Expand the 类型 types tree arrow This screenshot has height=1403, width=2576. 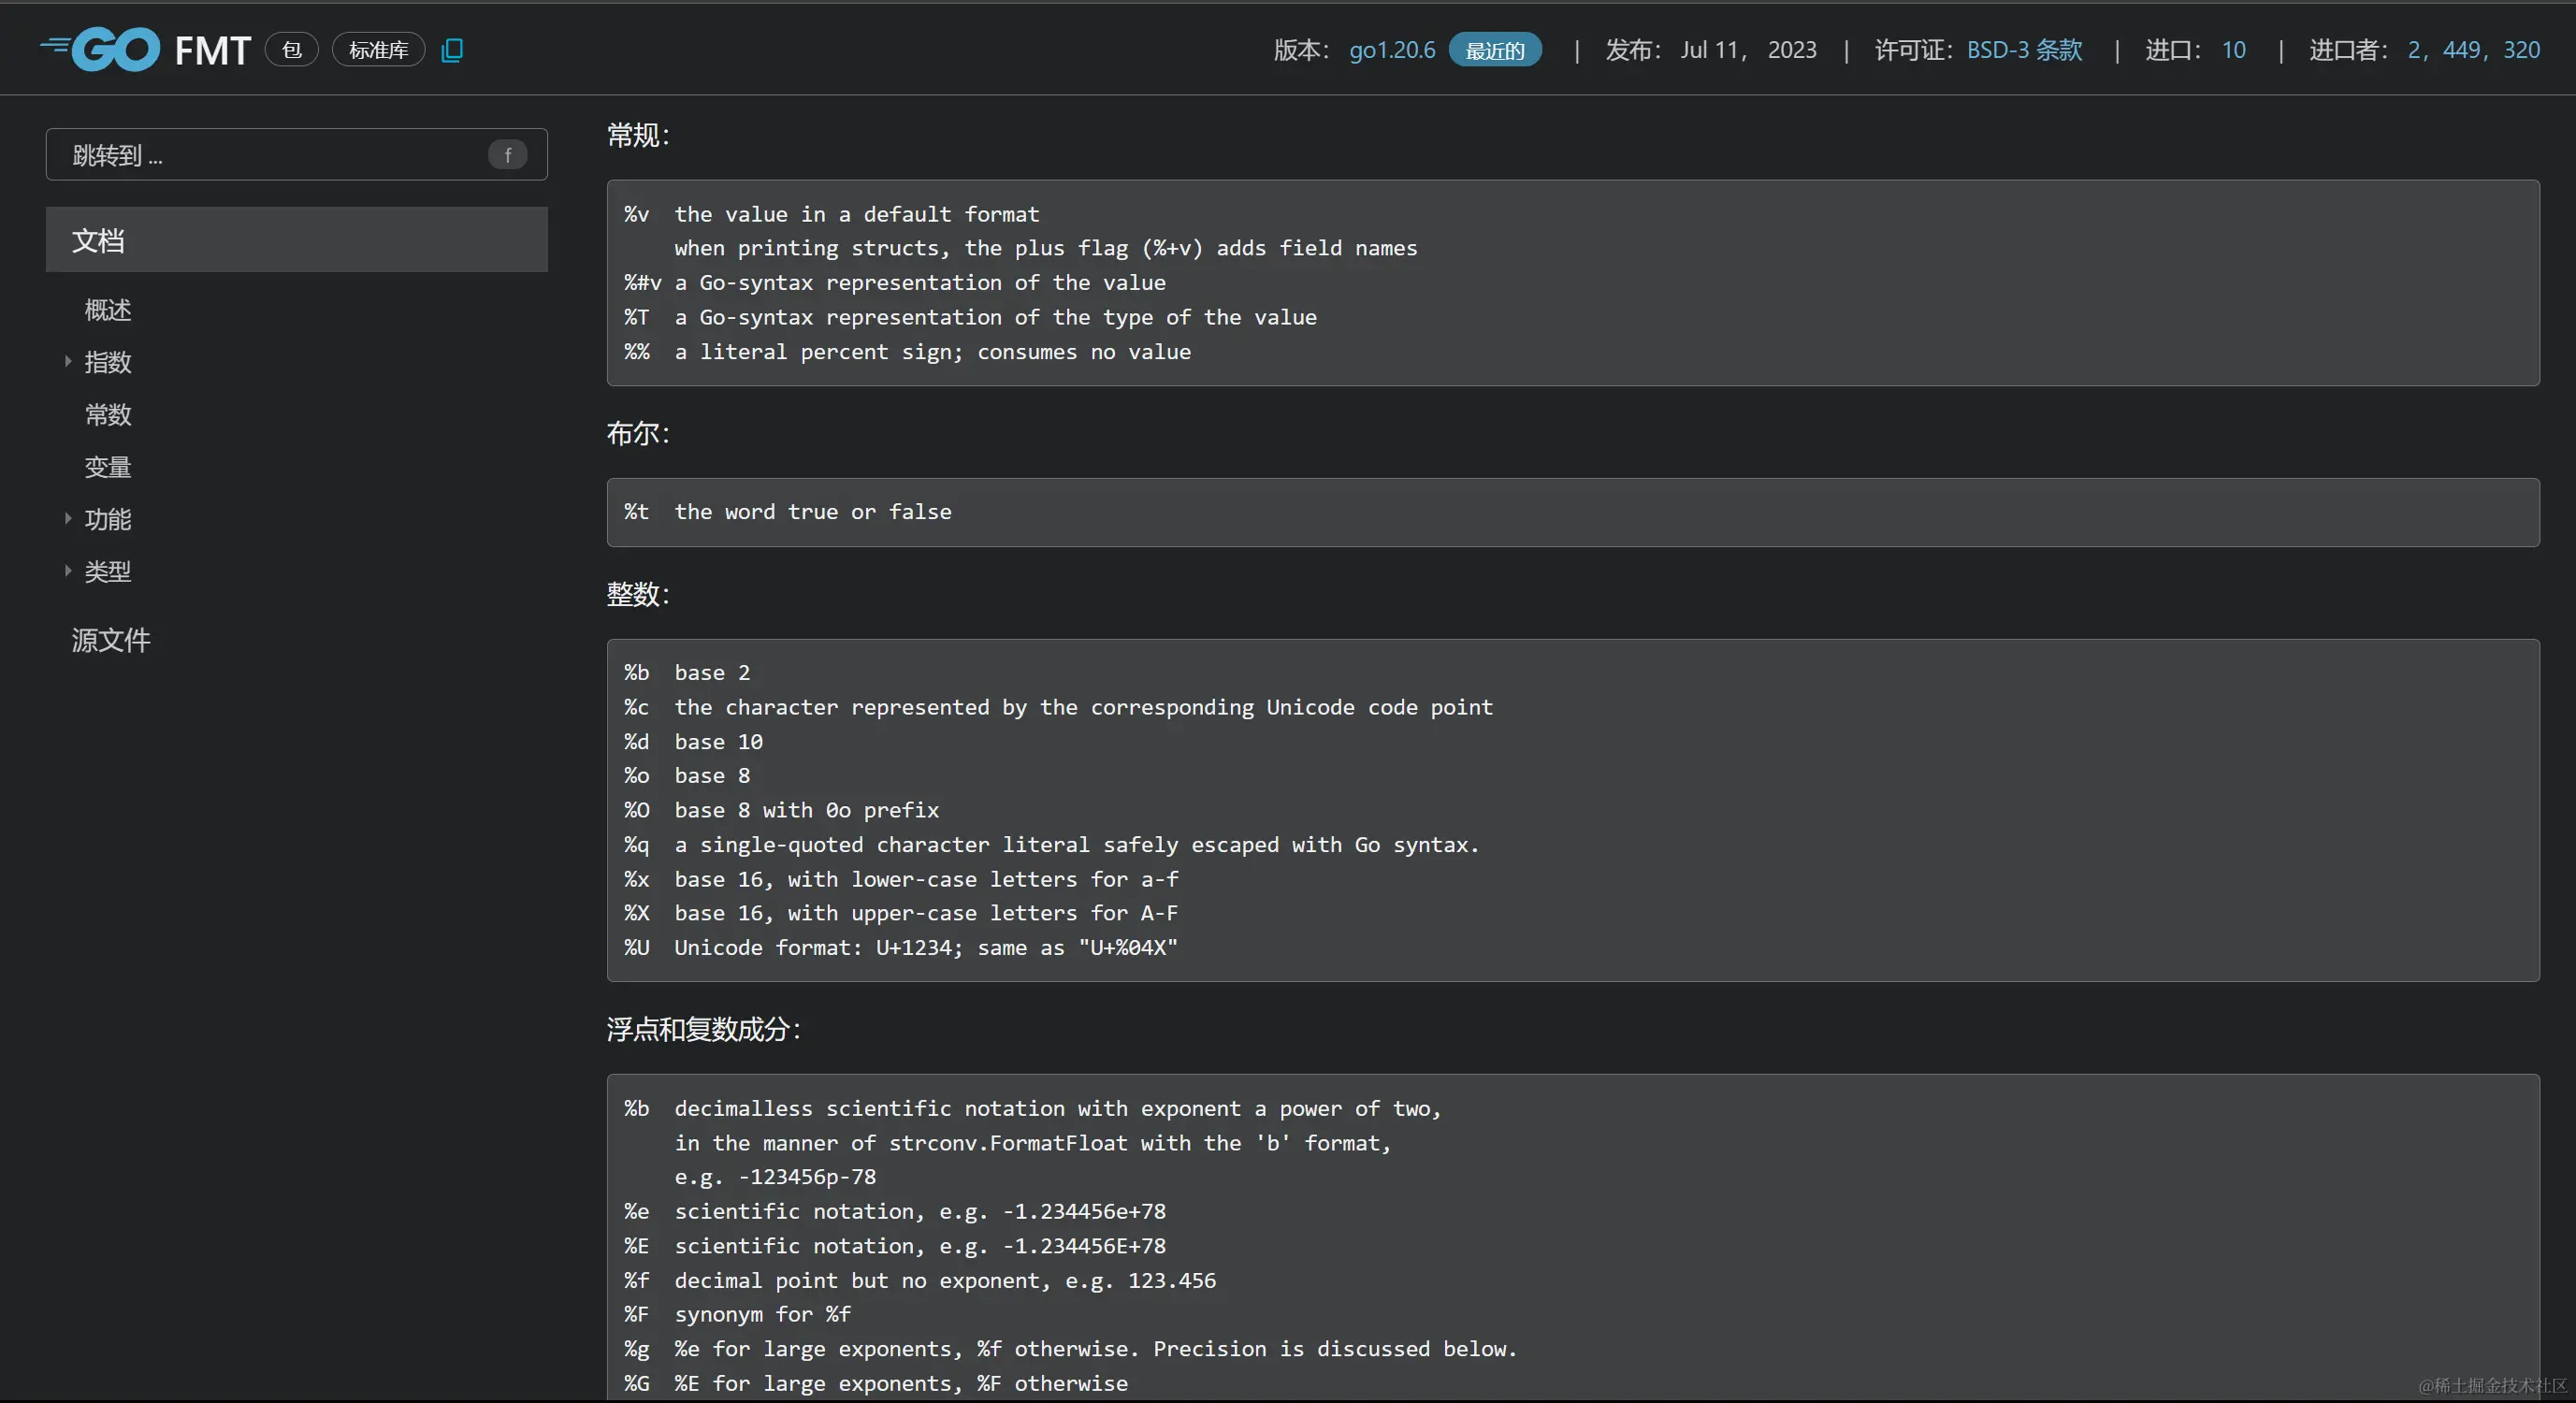pos(68,570)
